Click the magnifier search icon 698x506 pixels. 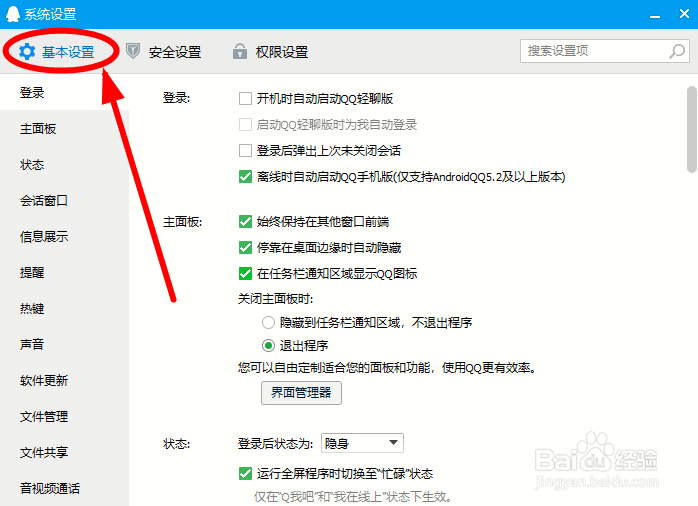(677, 51)
